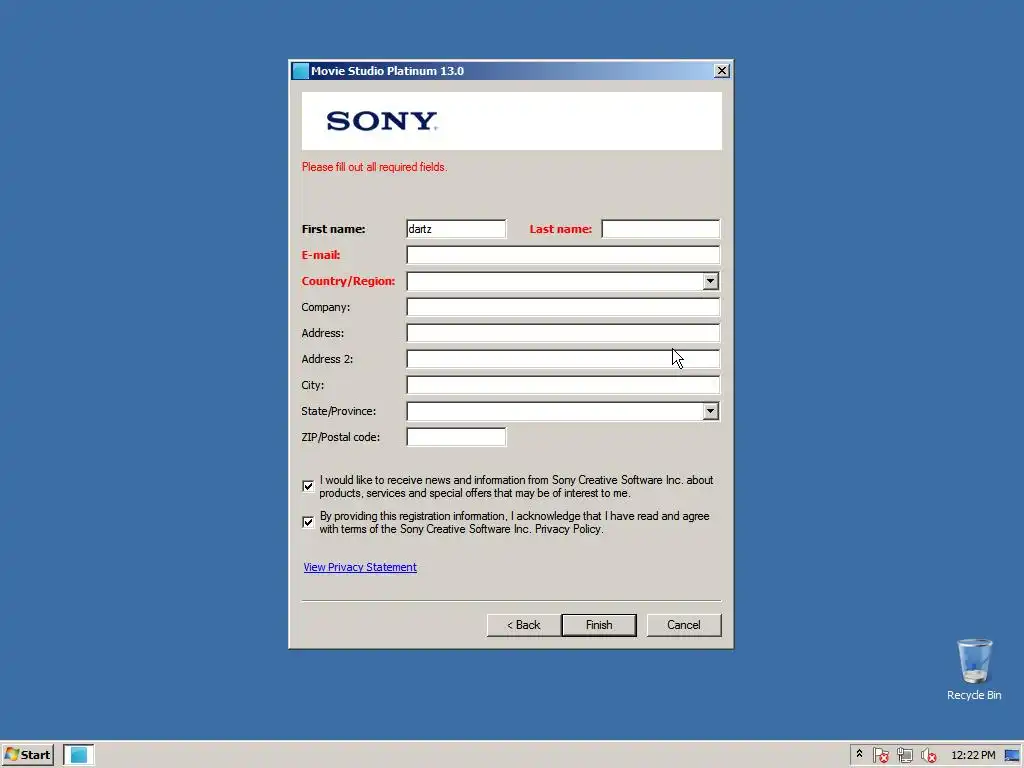The width and height of the screenshot is (1024, 768).
Task: Uncheck the receive news and information checkbox
Action: pos(308,486)
